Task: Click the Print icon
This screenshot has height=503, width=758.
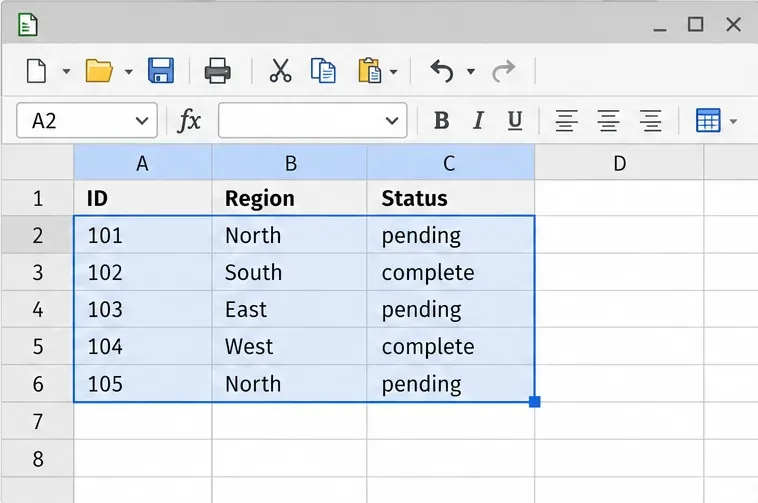Action: pos(218,71)
